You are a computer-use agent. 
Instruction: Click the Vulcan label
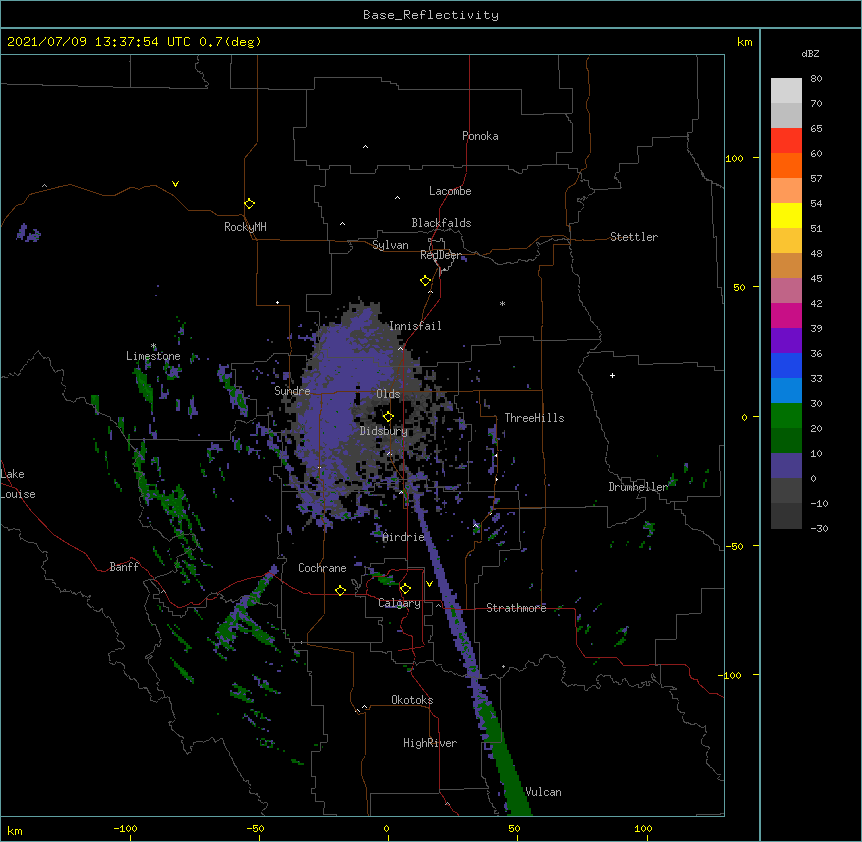pyautogui.click(x=543, y=792)
